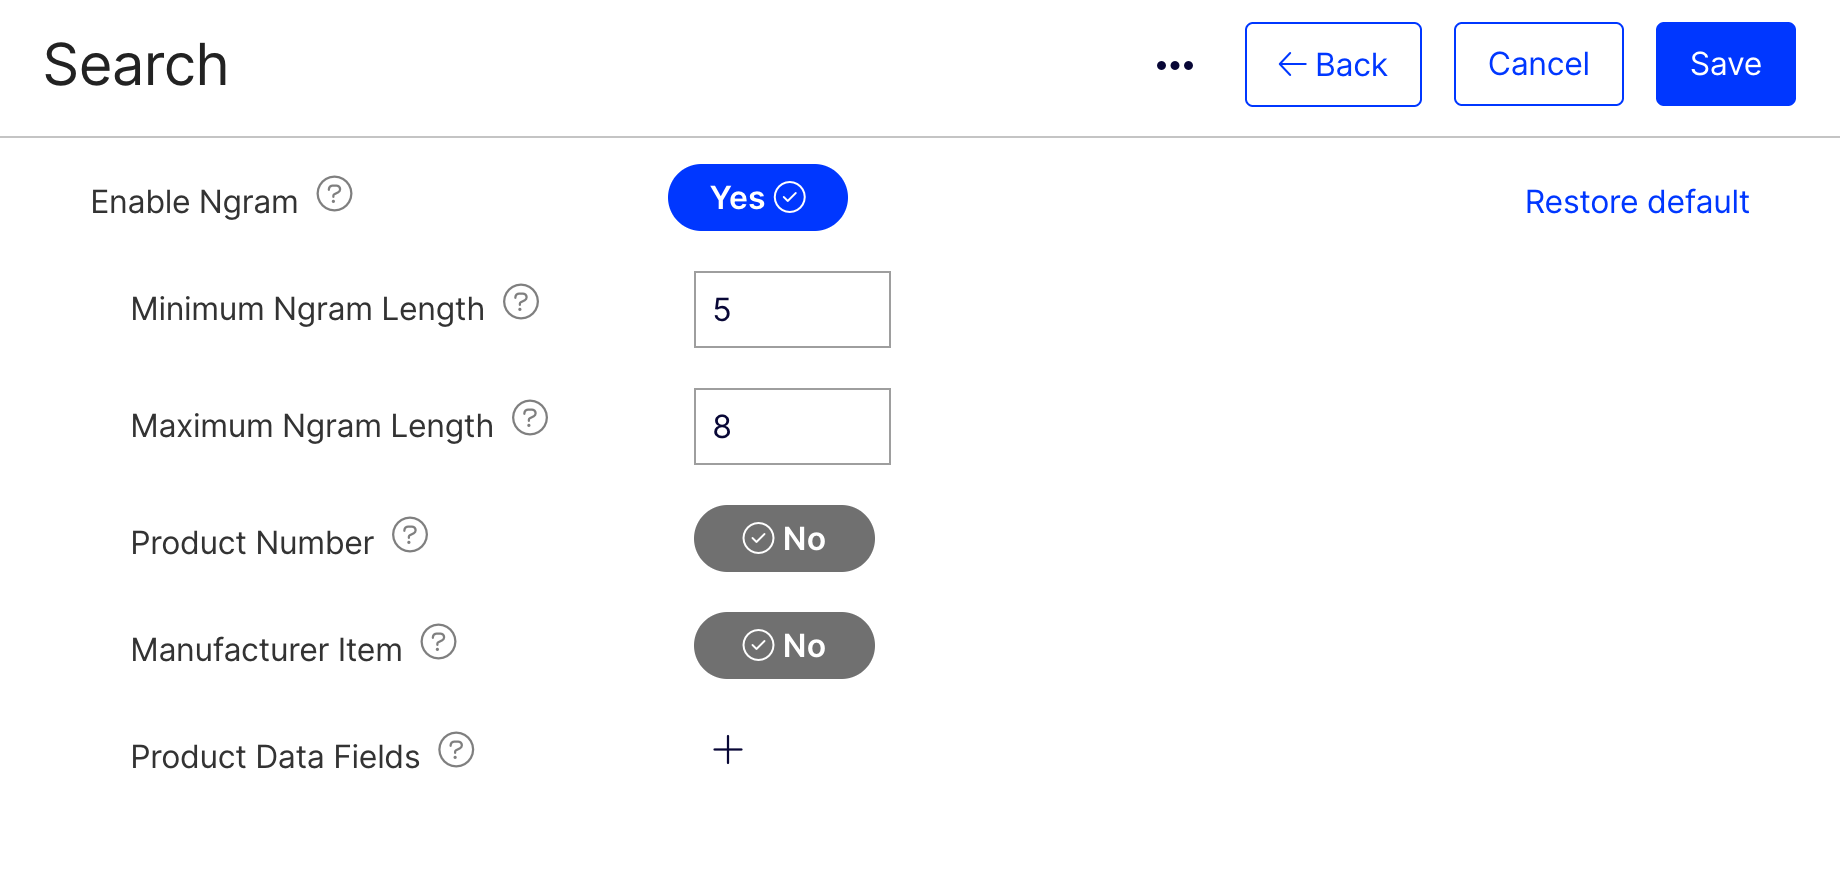
Task: Click the Minimum Ngram Length input field
Action: (x=791, y=309)
